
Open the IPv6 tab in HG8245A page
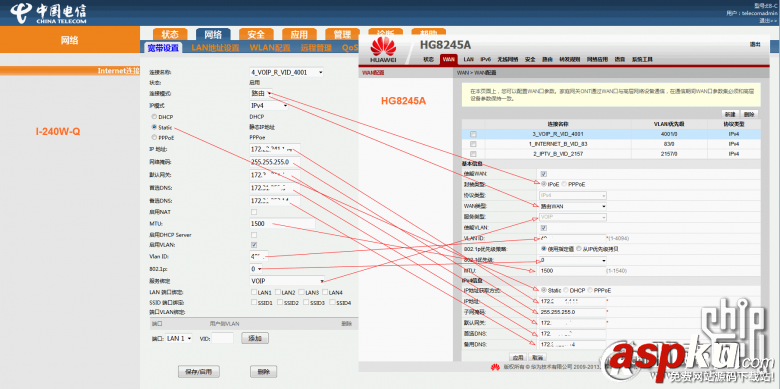pyautogui.click(x=486, y=59)
